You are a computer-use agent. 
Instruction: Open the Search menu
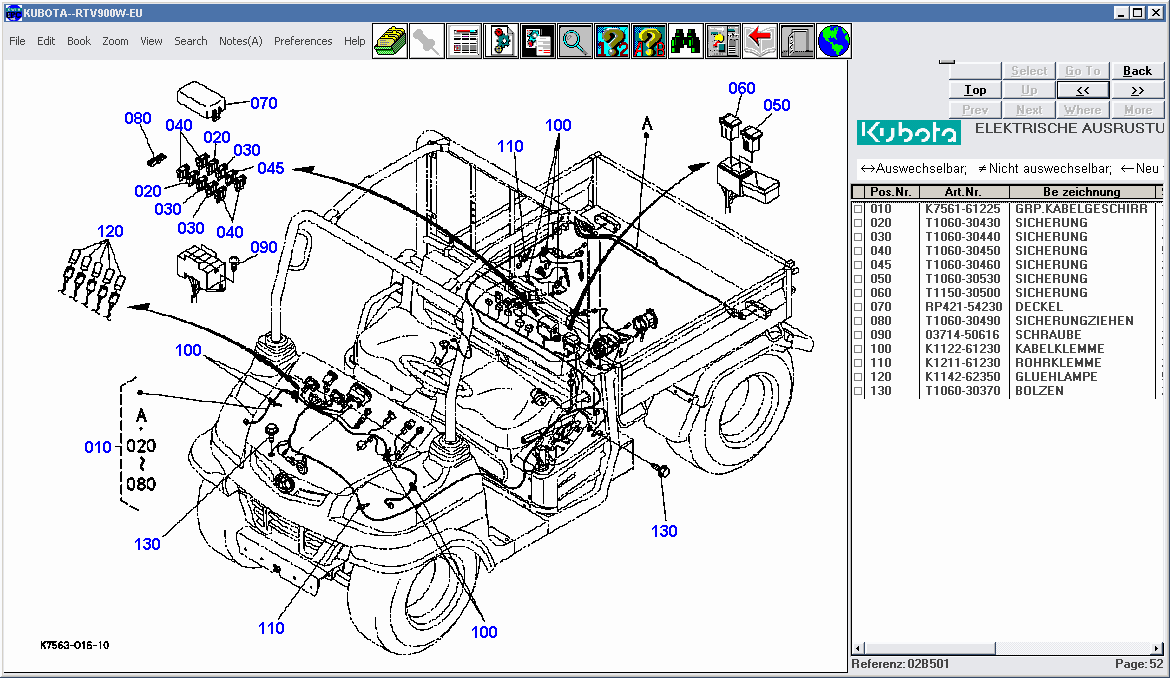(190, 41)
